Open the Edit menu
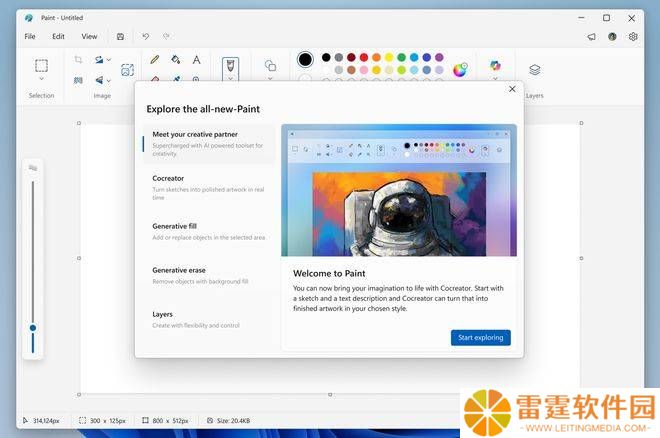This screenshot has width=660, height=438. (x=59, y=37)
